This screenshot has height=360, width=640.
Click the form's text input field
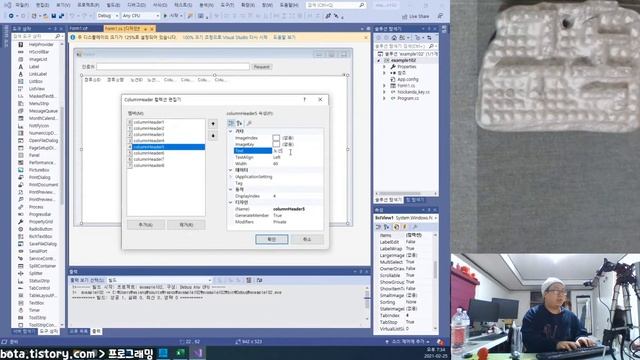[173, 67]
